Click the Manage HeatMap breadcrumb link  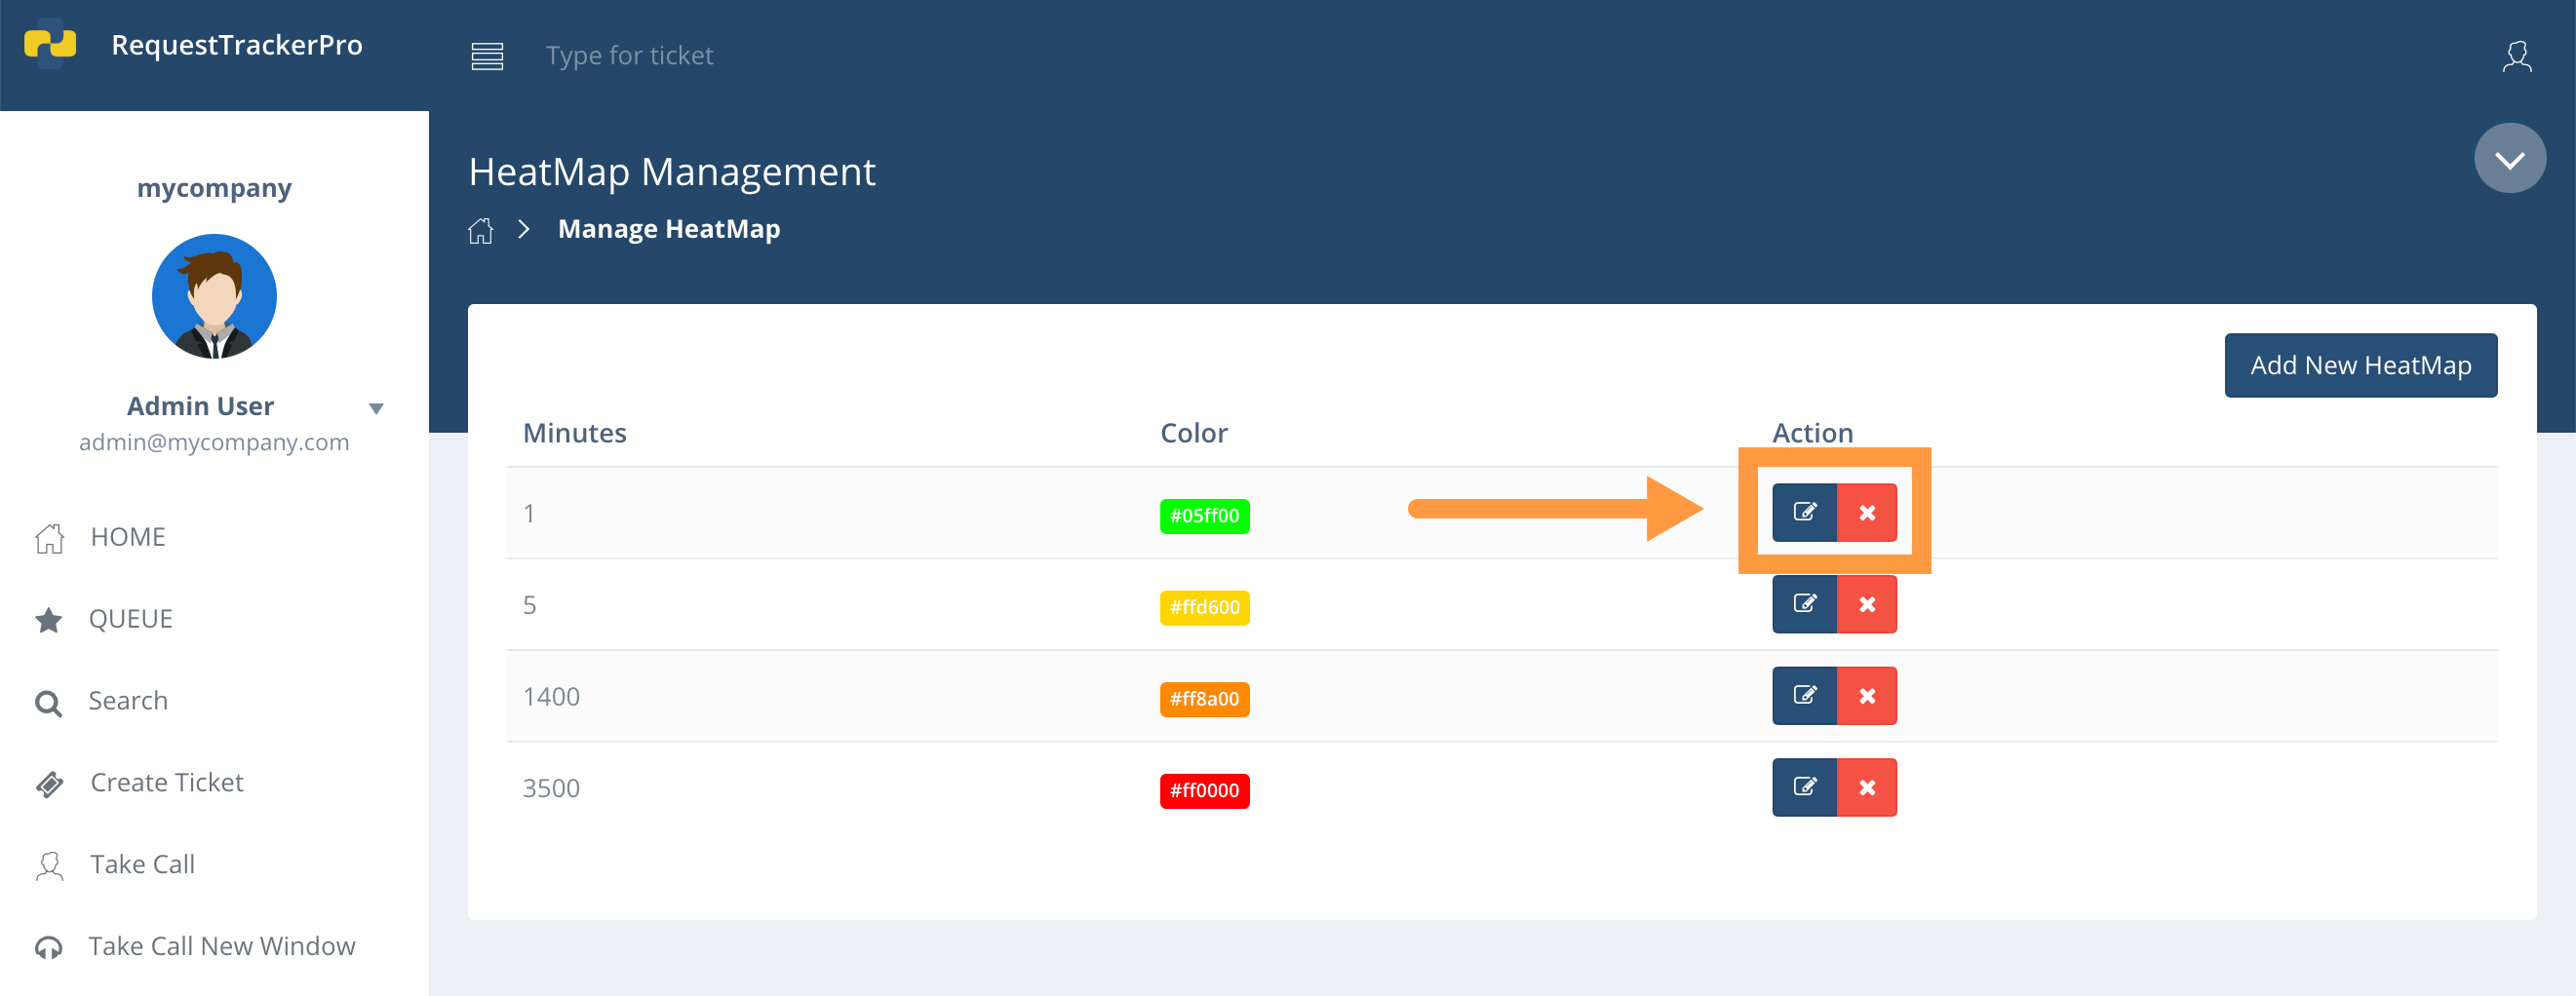[669, 229]
